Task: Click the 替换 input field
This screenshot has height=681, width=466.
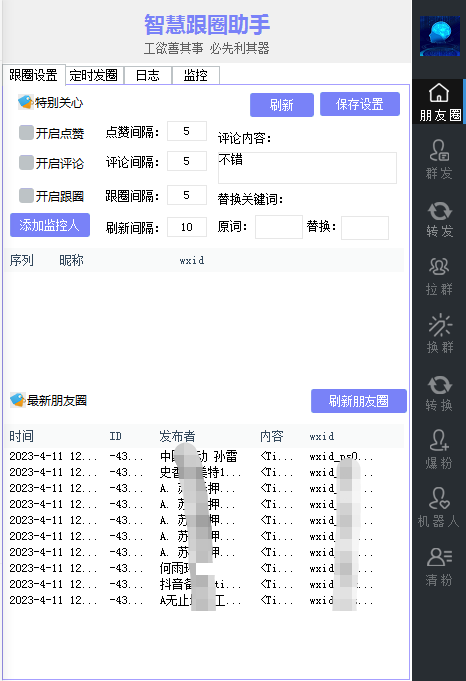Action: (x=365, y=228)
